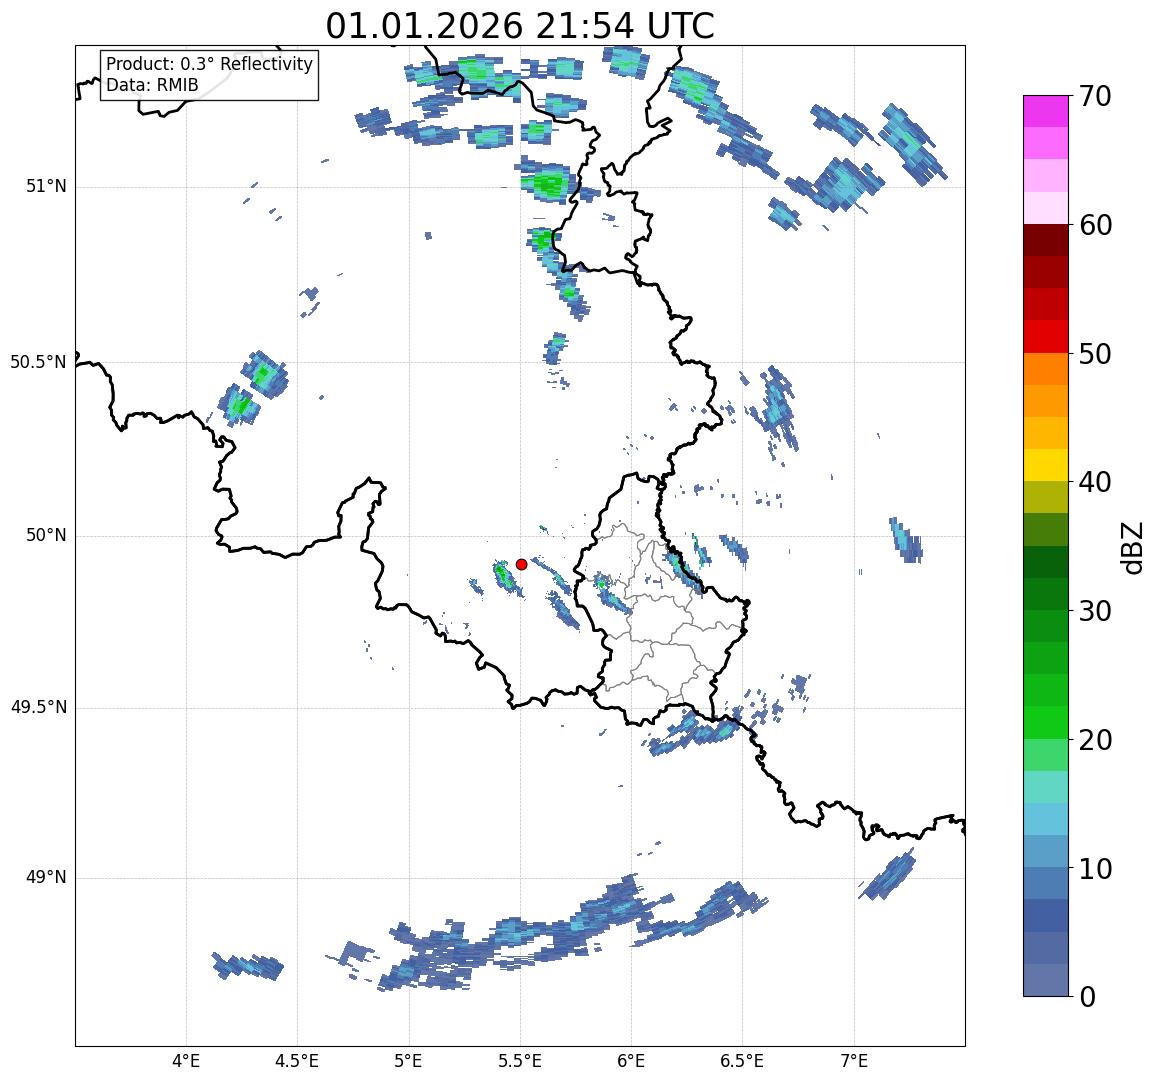Click the timestamp title 01.01.2026 21:54 UTC
The width and height of the screenshot is (1157, 1081).
[520, 27]
